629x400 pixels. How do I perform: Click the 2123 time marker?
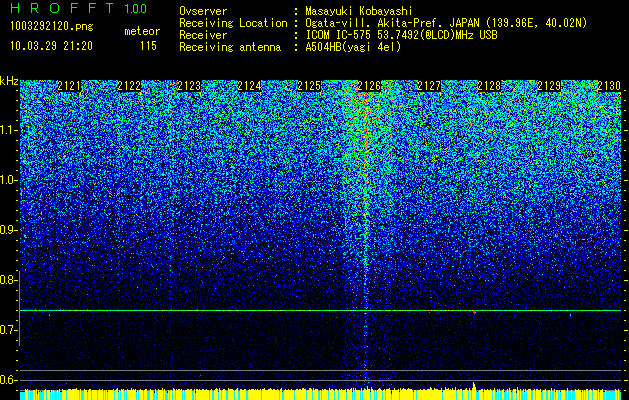[189, 86]
